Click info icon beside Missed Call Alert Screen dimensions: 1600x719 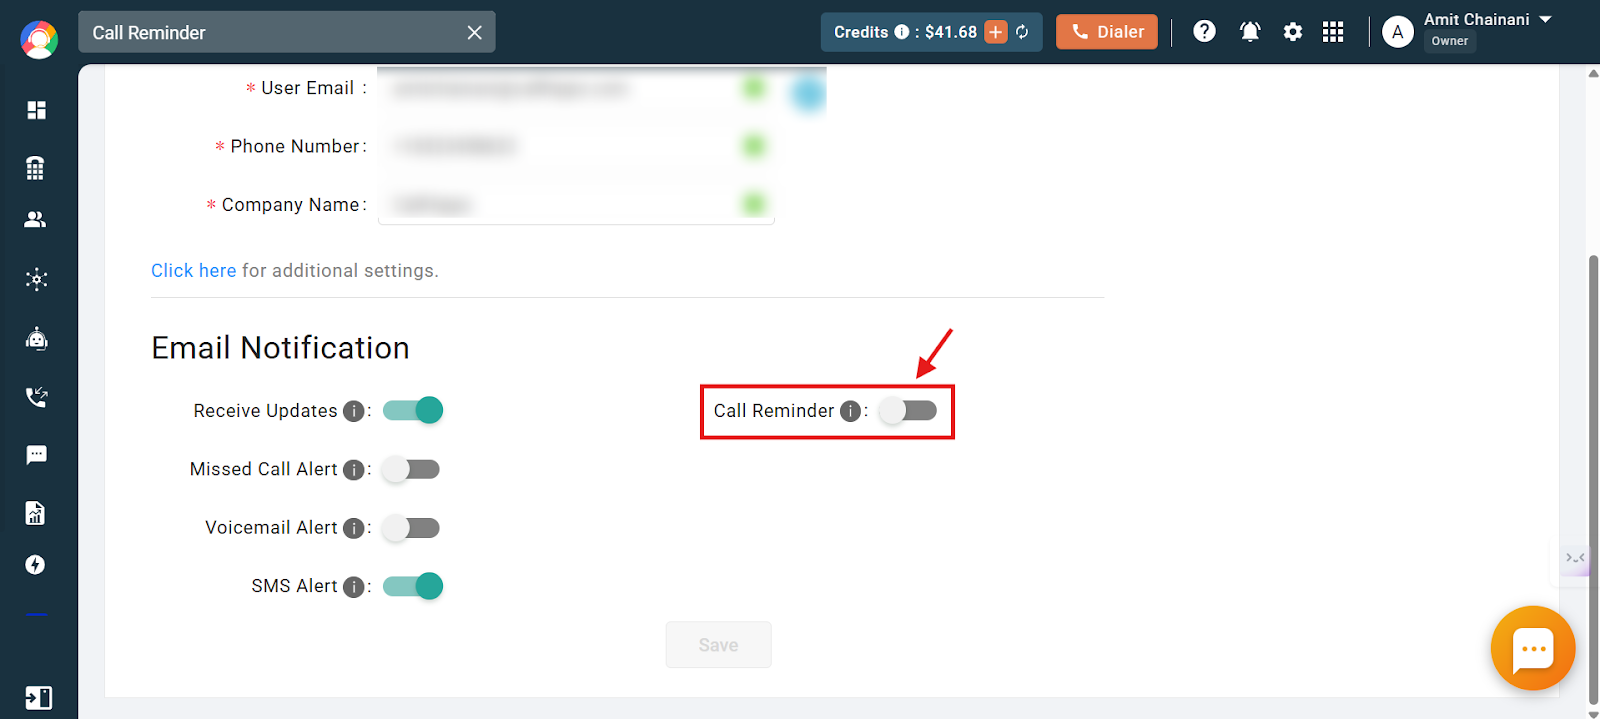[353, 470]
